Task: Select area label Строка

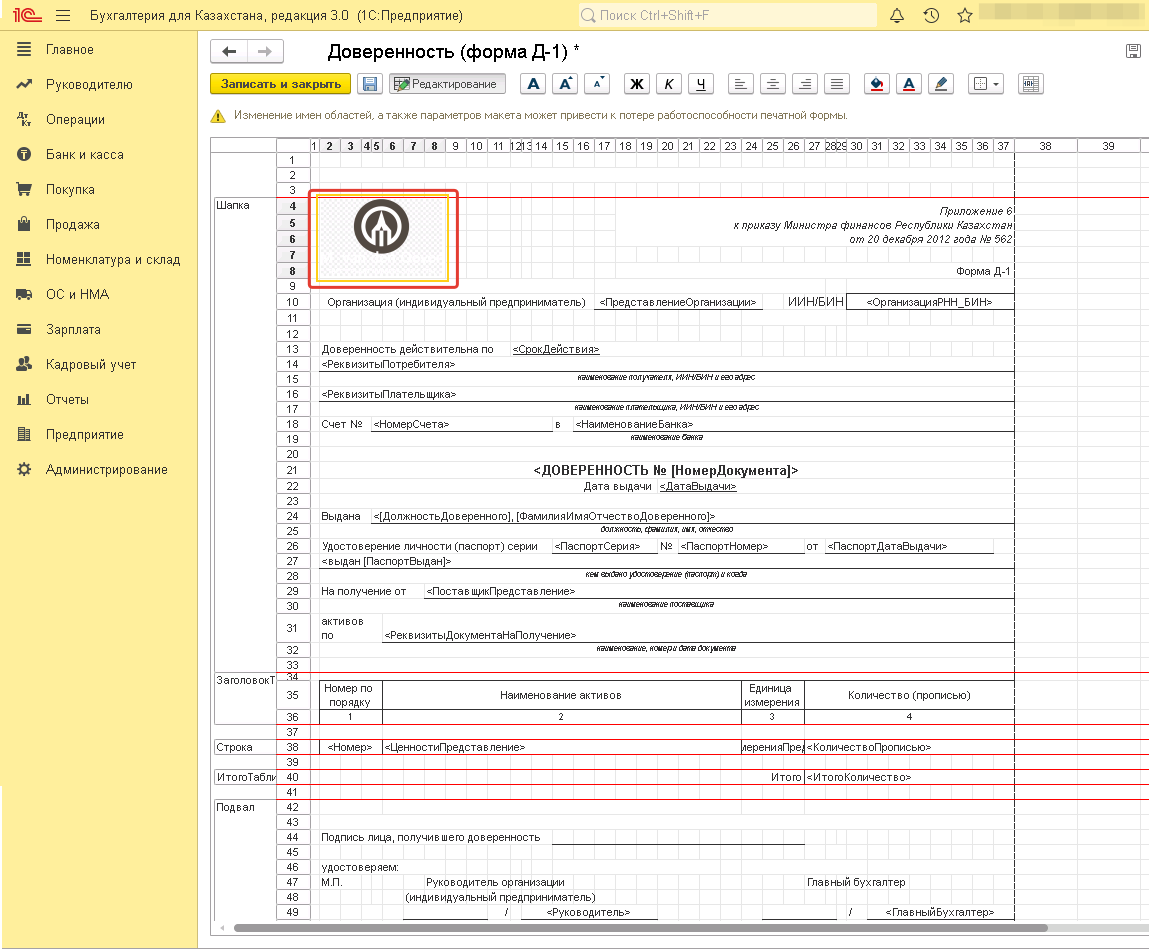Action: click(x=234, y=747)
